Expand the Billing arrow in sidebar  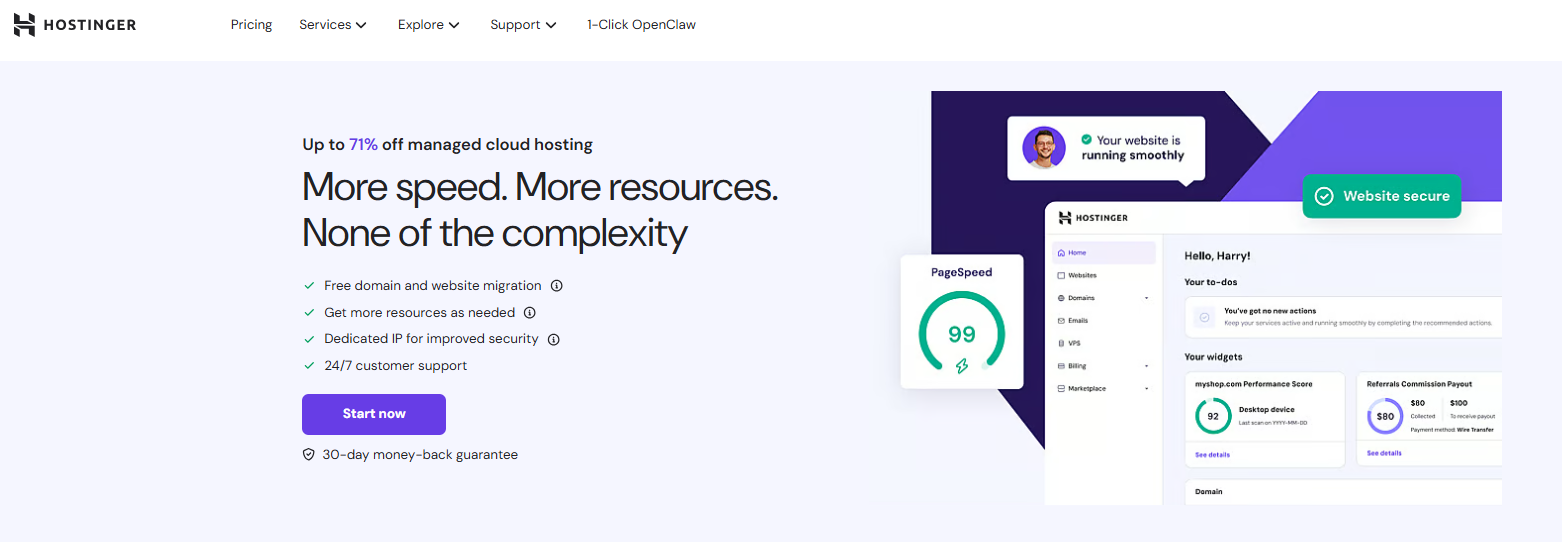click(1147, 366)
